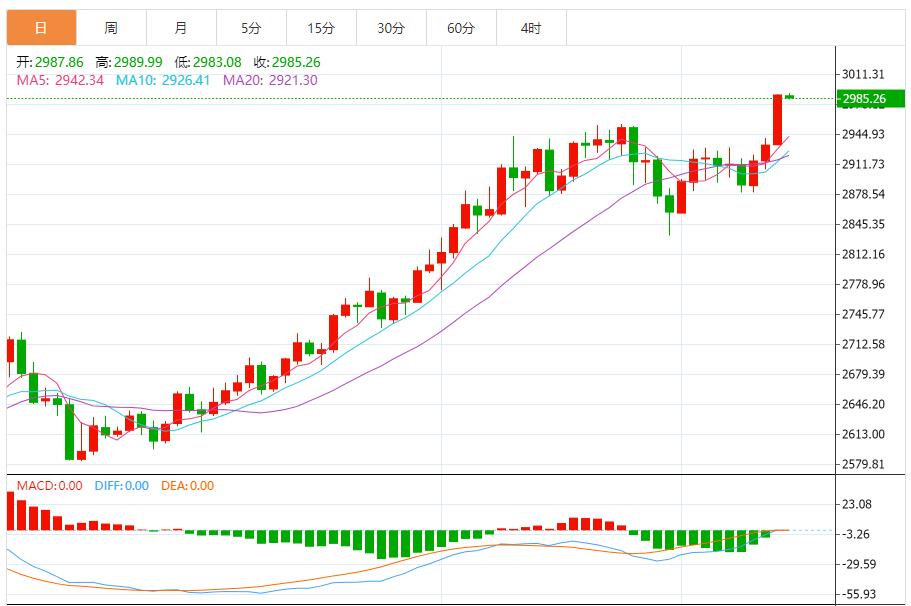This screenshot has height=606, width=911.
Task: Open the 月 monthly chart tab
Action: point(181,28)
